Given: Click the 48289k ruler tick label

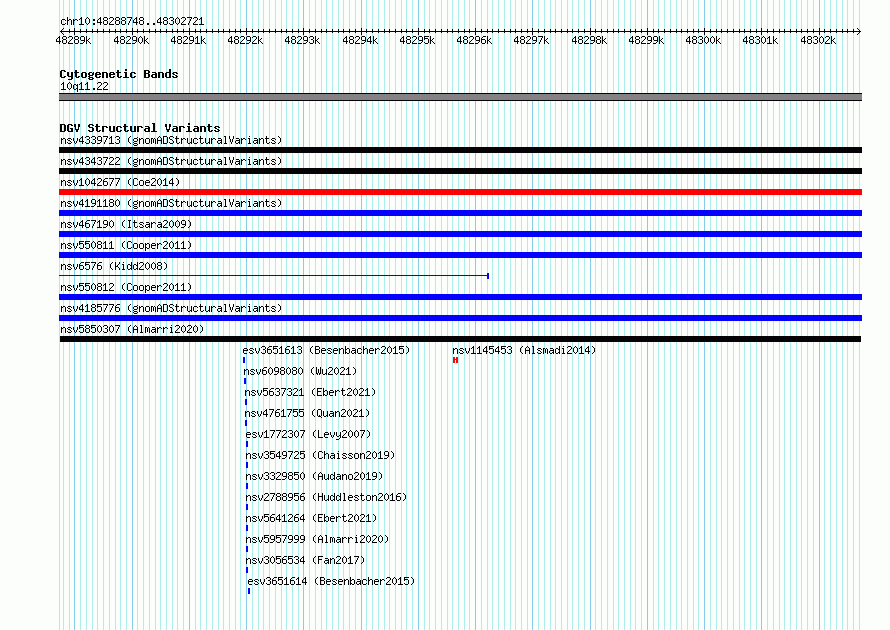Looking at the screenshot, I should pos(73,40).
